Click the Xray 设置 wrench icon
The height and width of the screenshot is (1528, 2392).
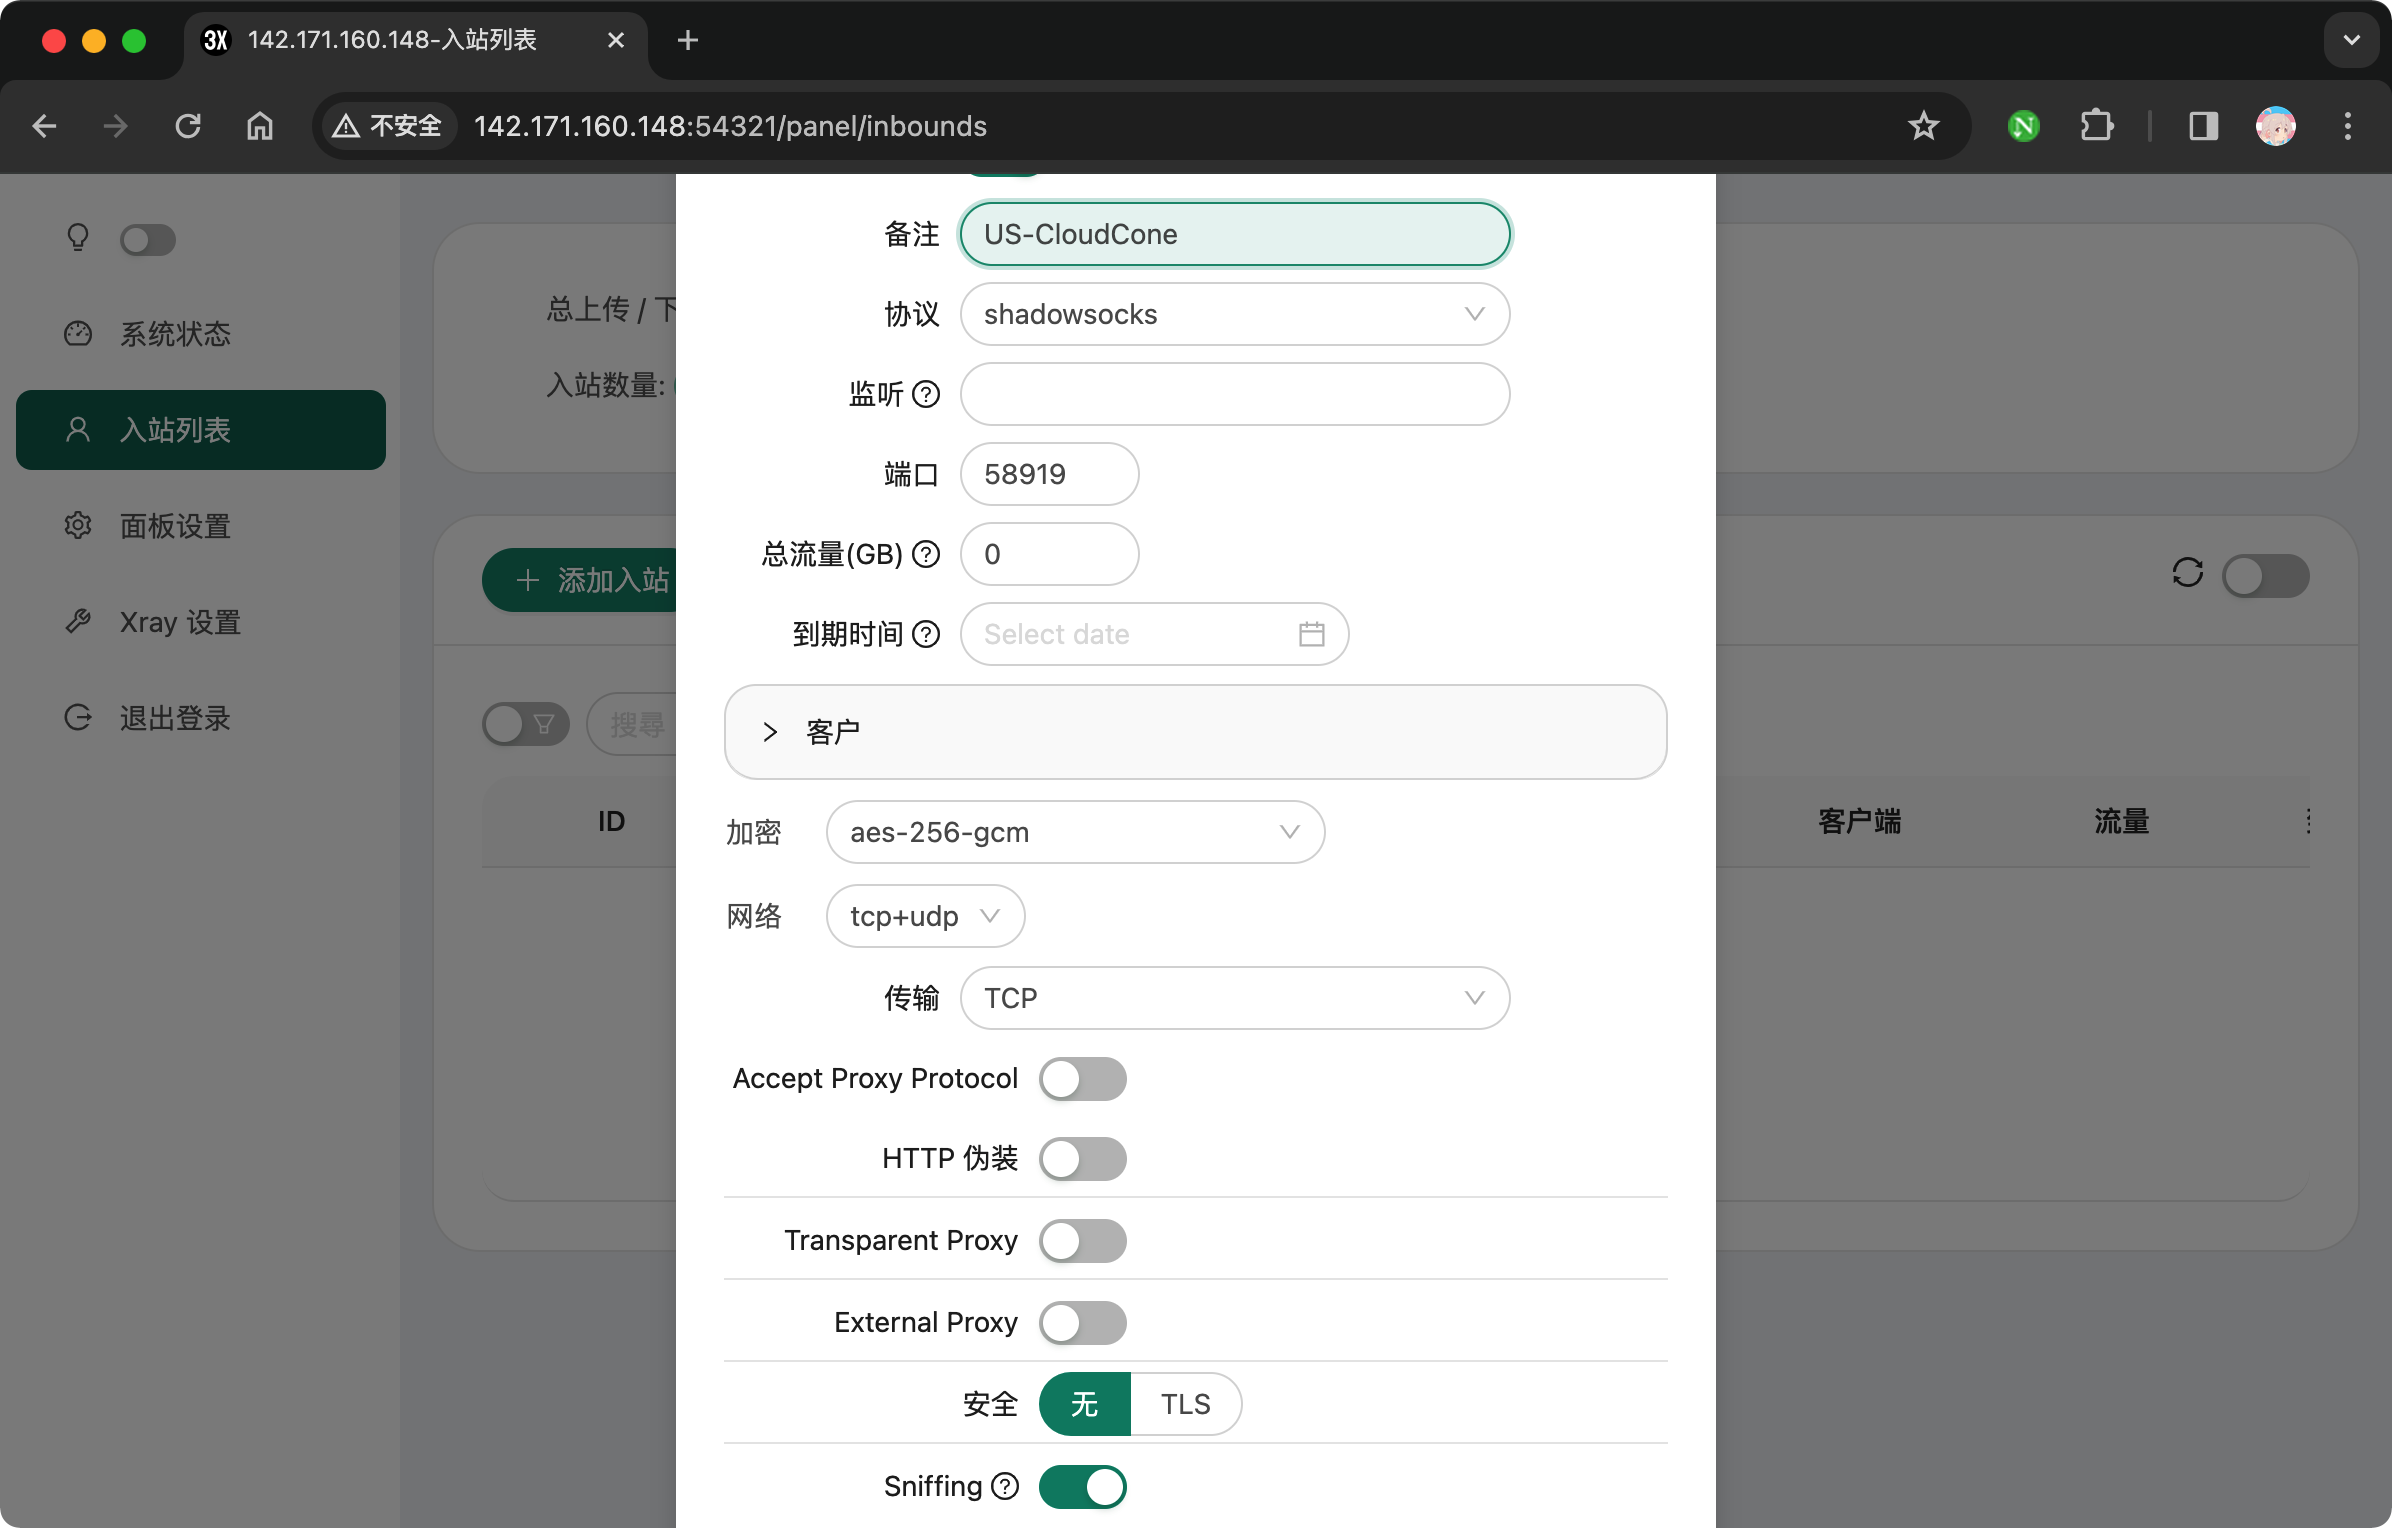click(x=78, y=621)
